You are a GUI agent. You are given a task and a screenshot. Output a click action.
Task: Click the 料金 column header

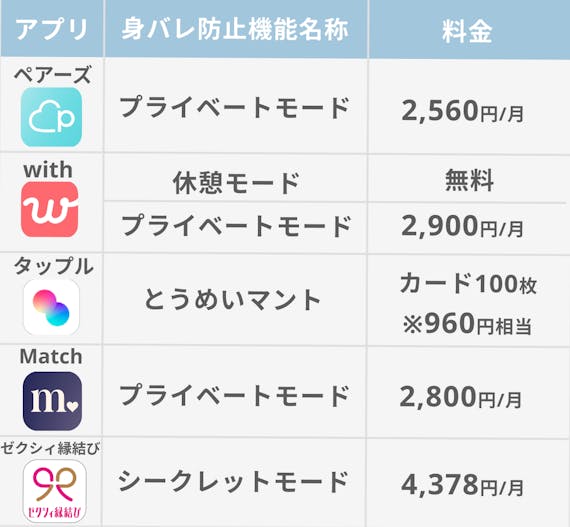click(x=467, y=31)
